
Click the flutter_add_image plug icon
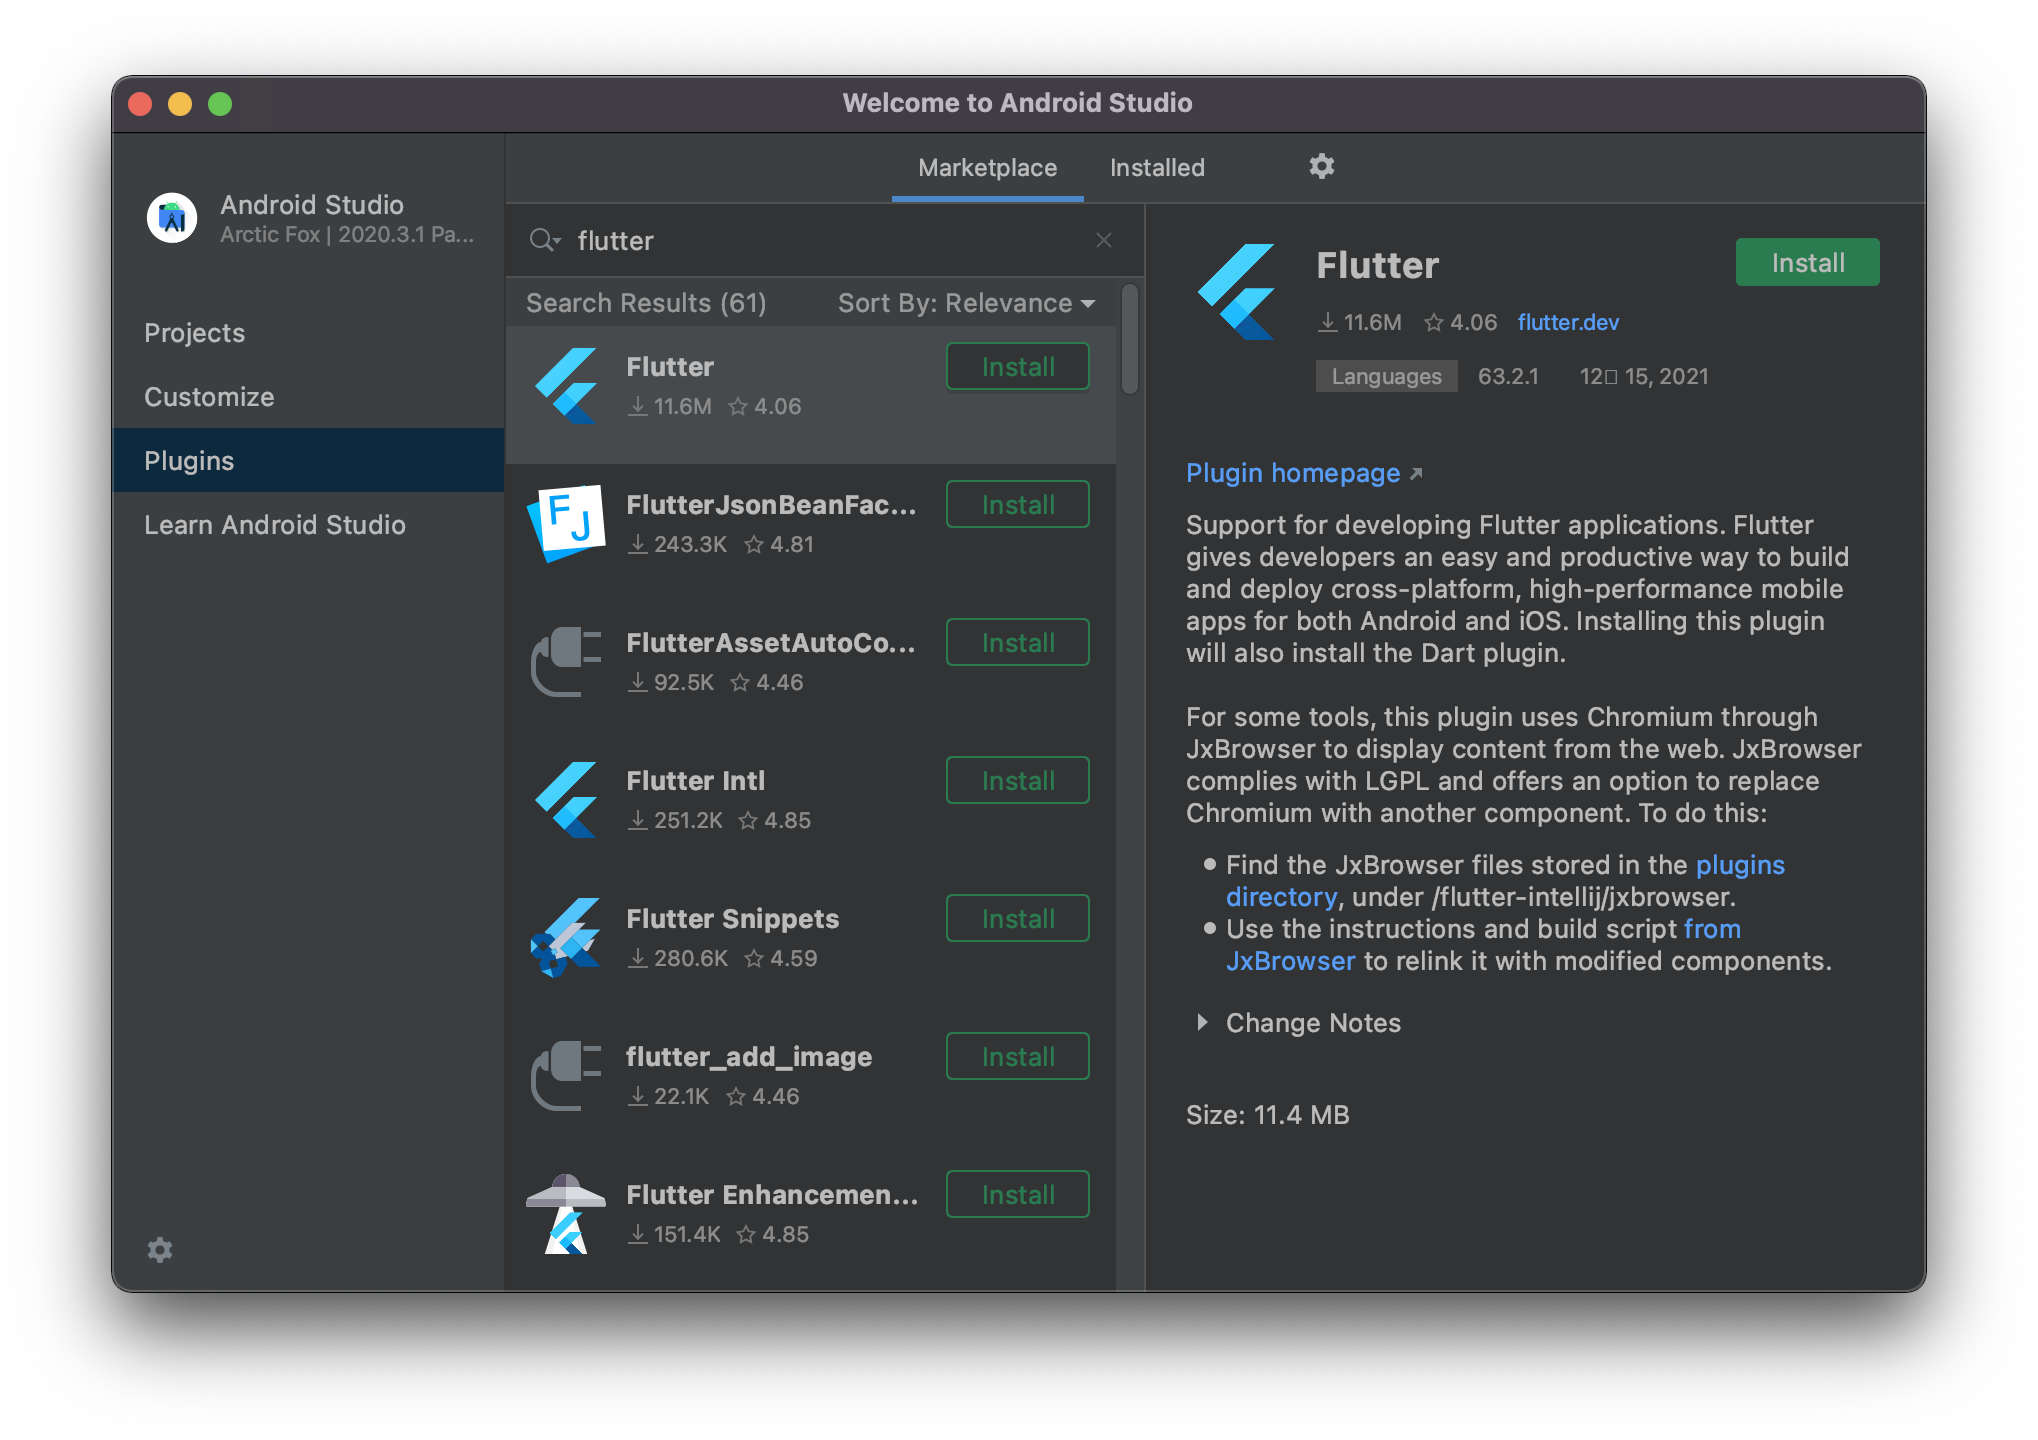(x=567, y=1075)
